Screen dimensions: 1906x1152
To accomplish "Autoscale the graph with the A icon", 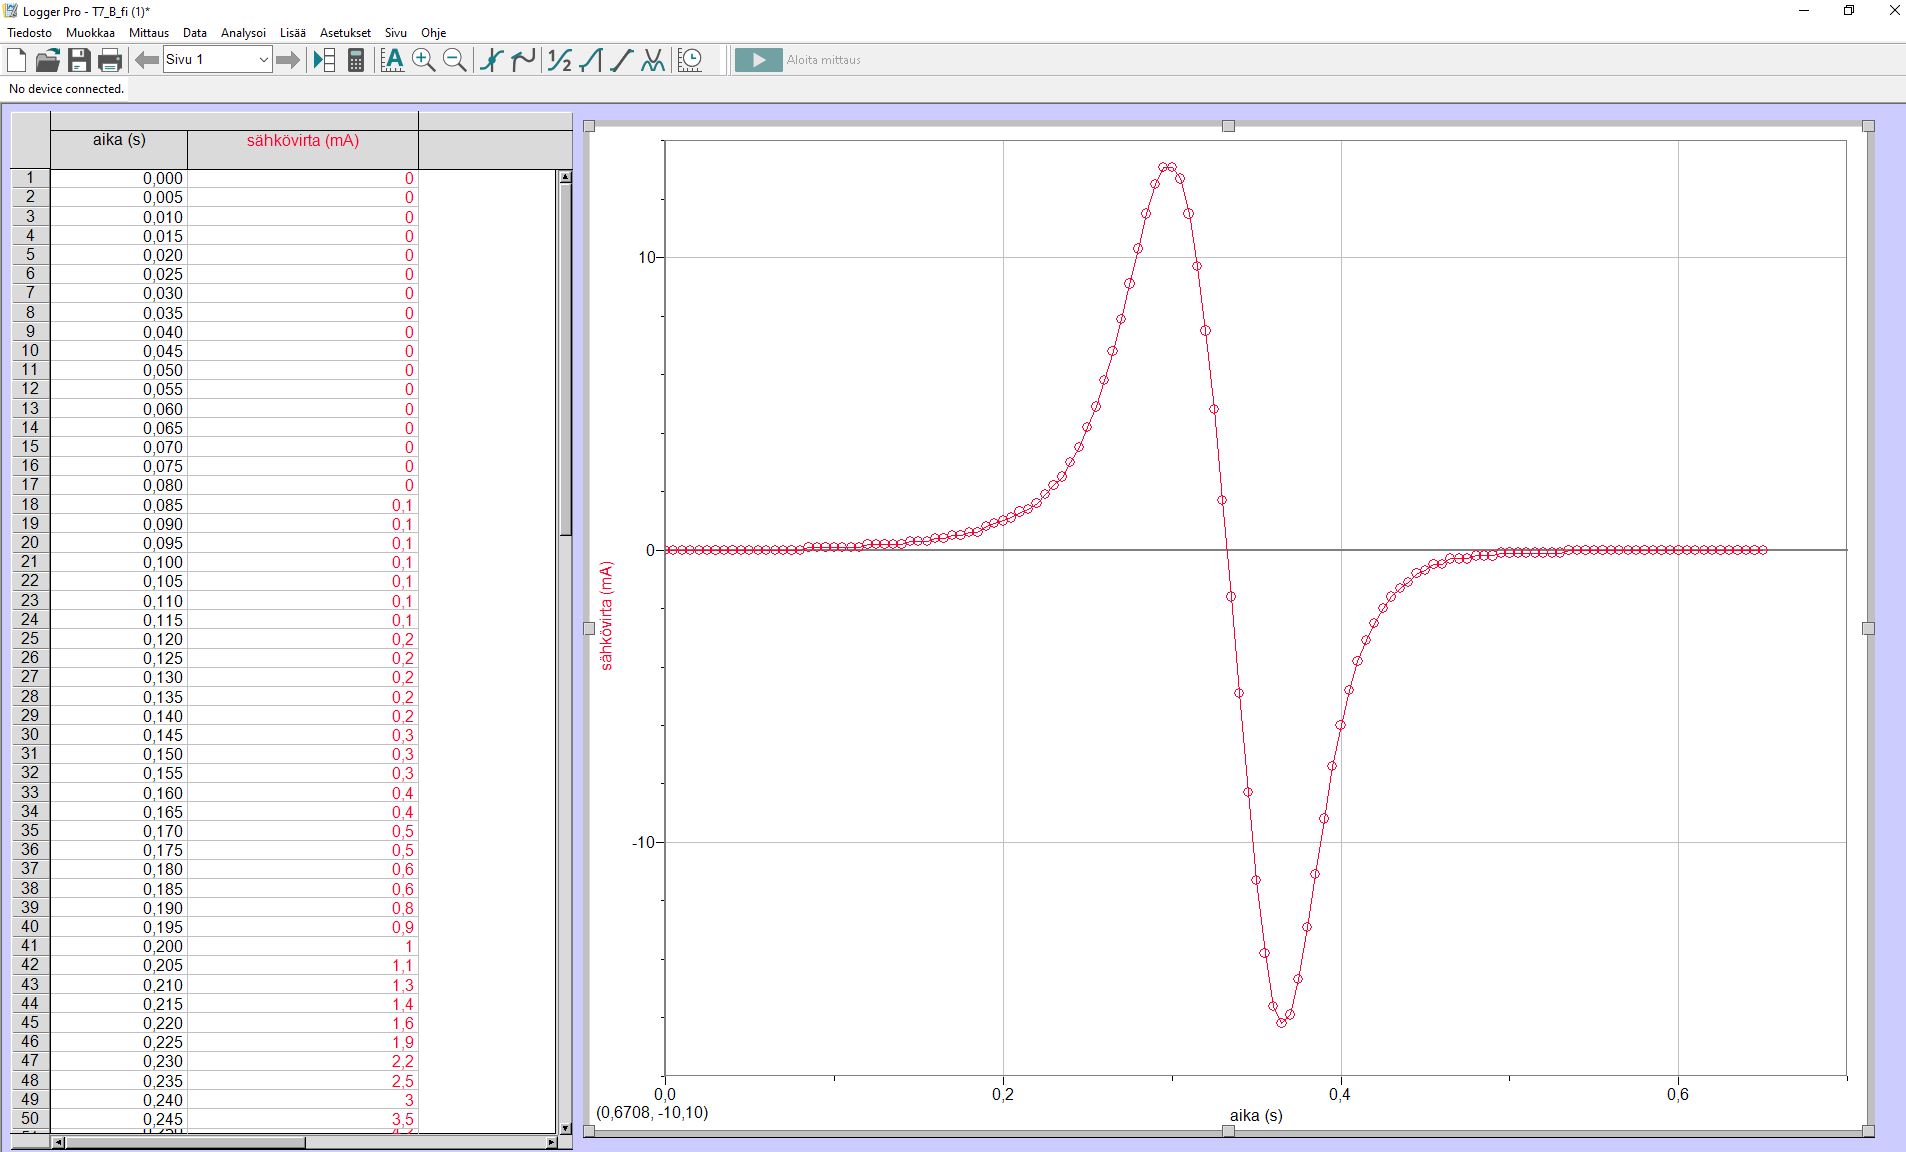I will tap(393, 60).
